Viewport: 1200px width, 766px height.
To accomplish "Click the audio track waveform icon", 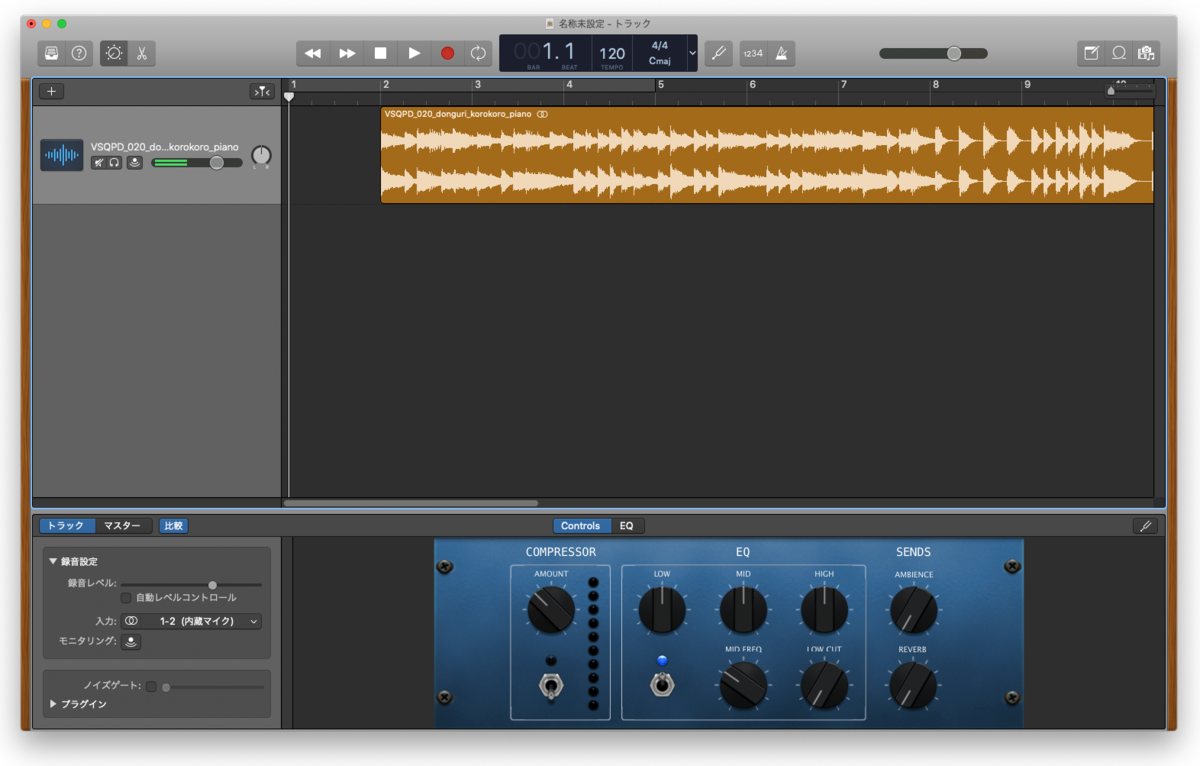I will pos(62,155).
